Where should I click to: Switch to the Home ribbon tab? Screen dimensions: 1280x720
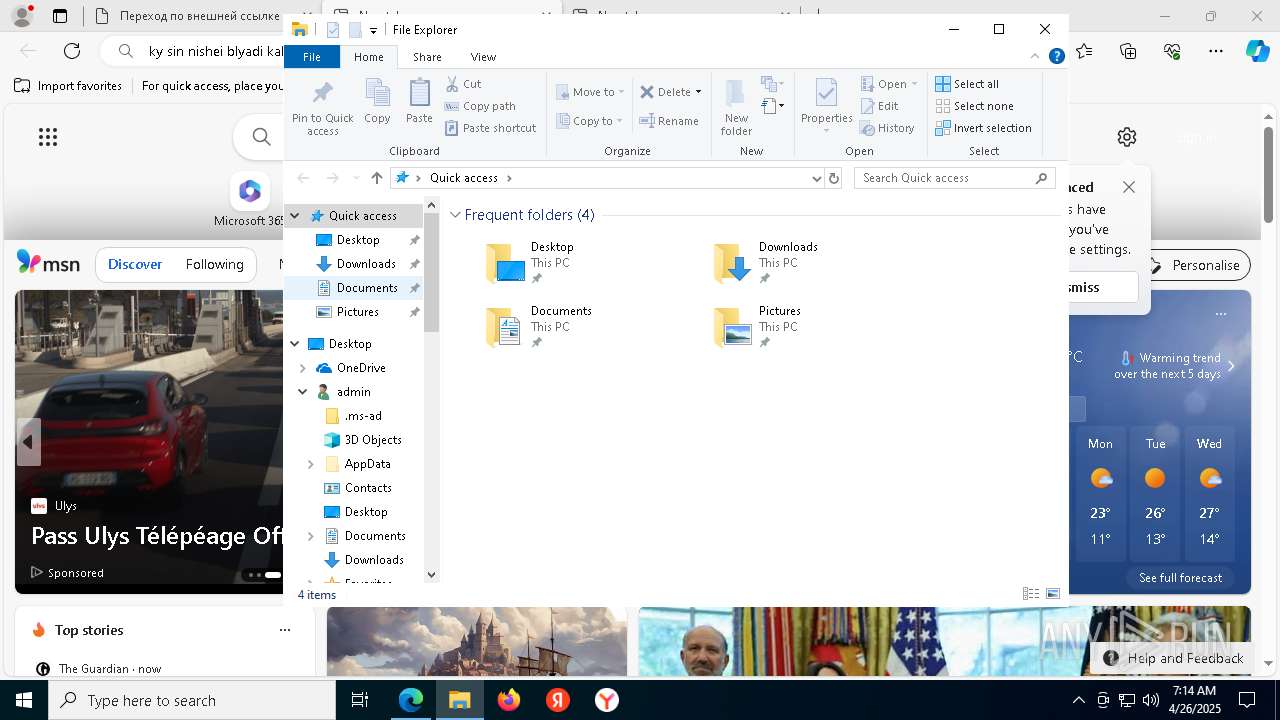[x=368, y=57]
